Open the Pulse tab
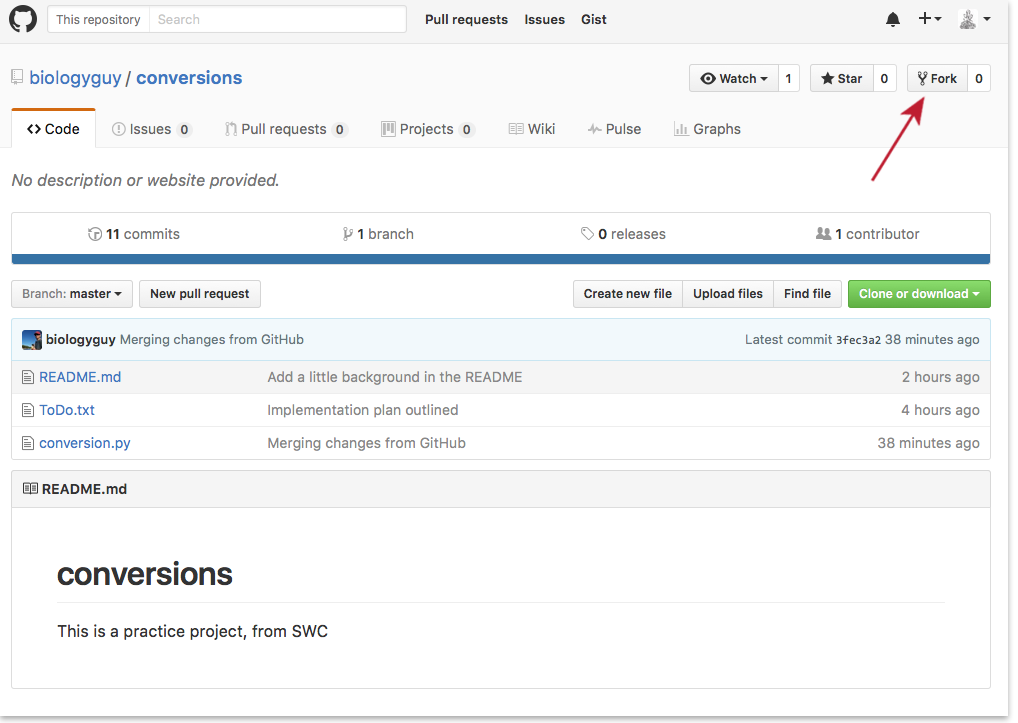Screen dimensions: 1018x723 [614, 129]
